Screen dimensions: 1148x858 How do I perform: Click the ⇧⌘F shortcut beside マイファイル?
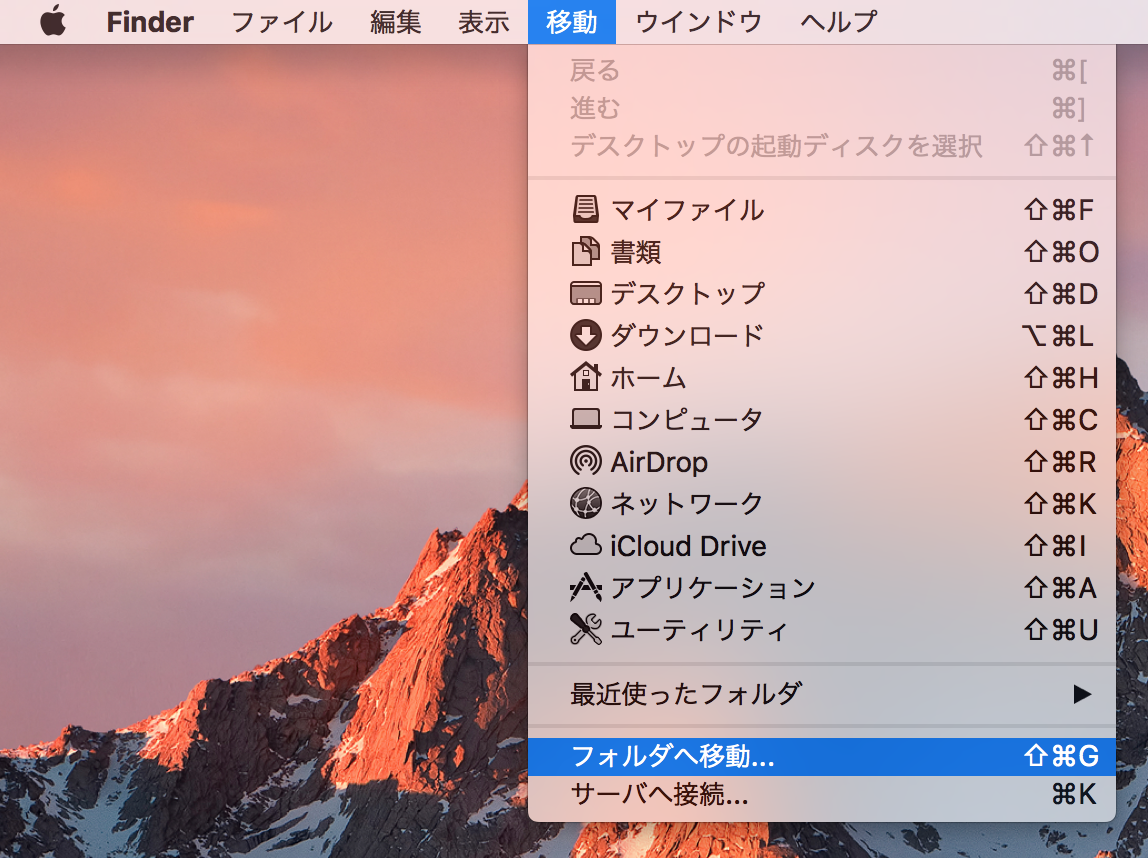(x=1059, y=210)
